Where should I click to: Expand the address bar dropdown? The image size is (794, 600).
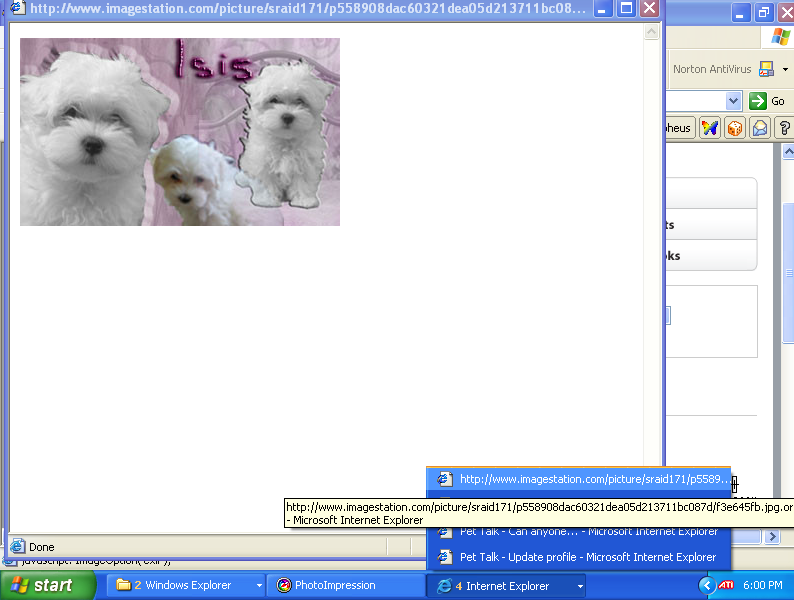pos(733,101)
